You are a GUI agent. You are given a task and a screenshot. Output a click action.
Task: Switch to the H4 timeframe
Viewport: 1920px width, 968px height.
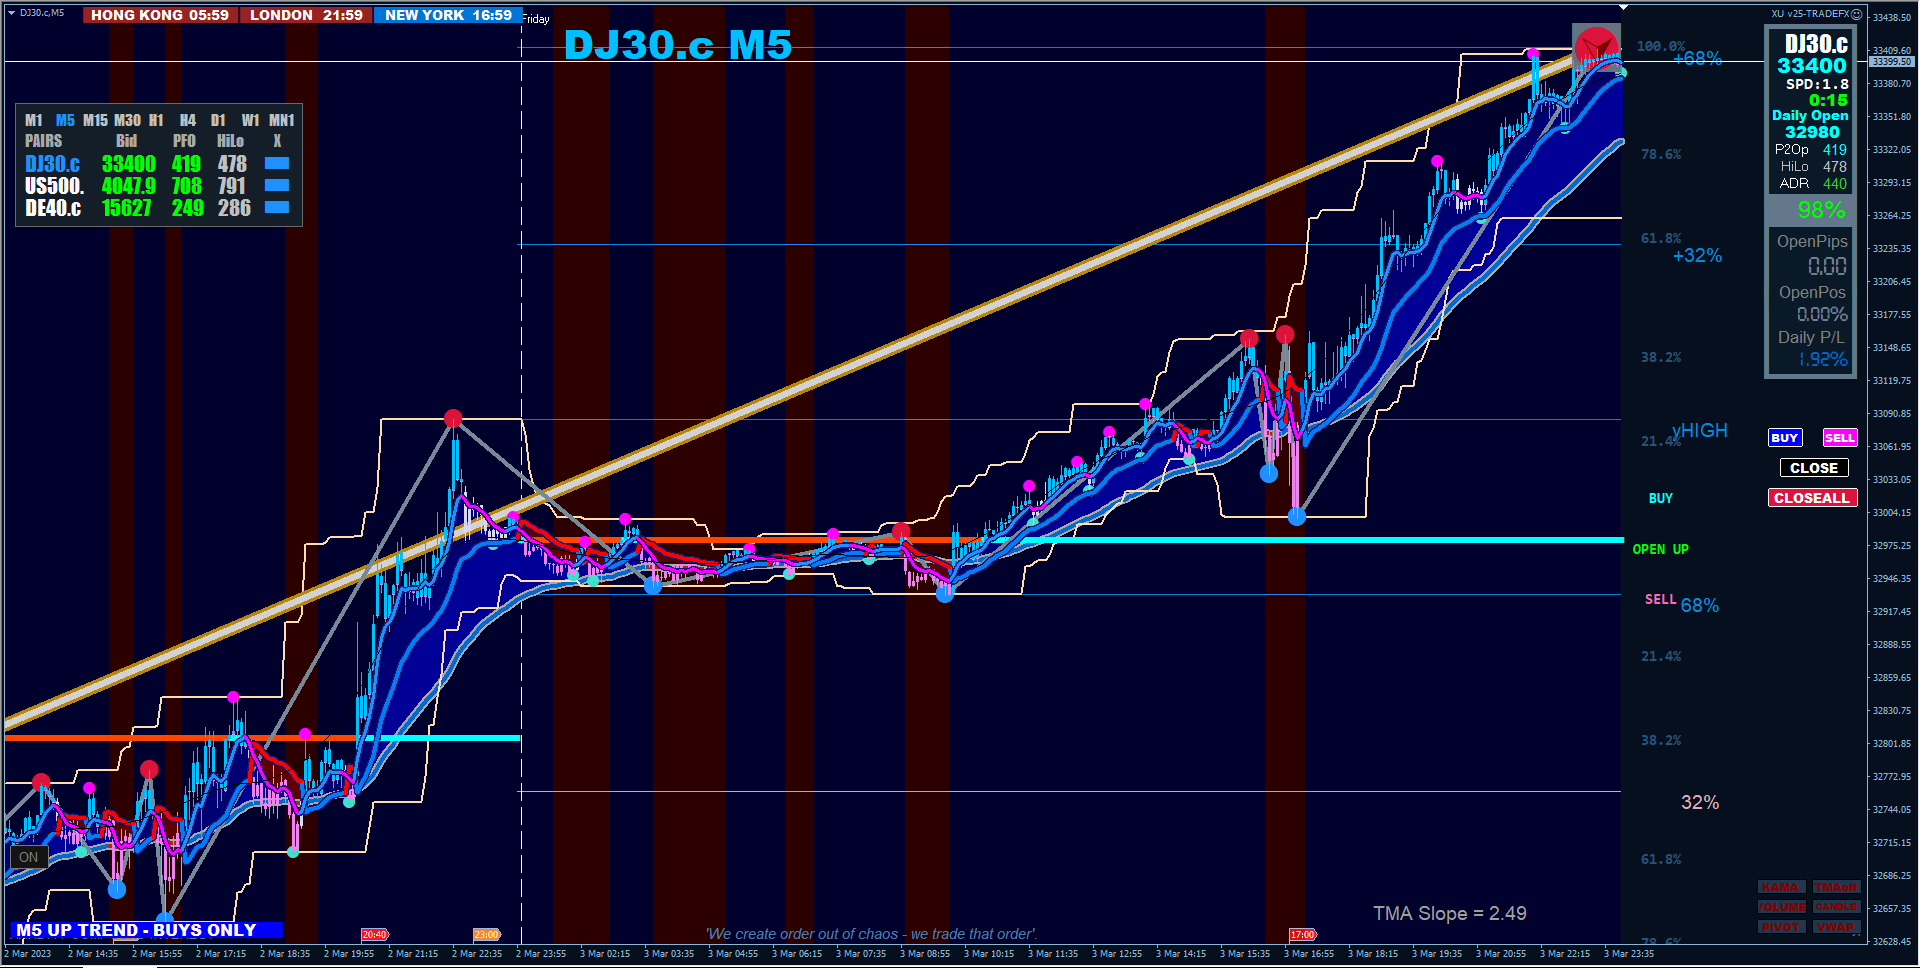tap(188, 120)
